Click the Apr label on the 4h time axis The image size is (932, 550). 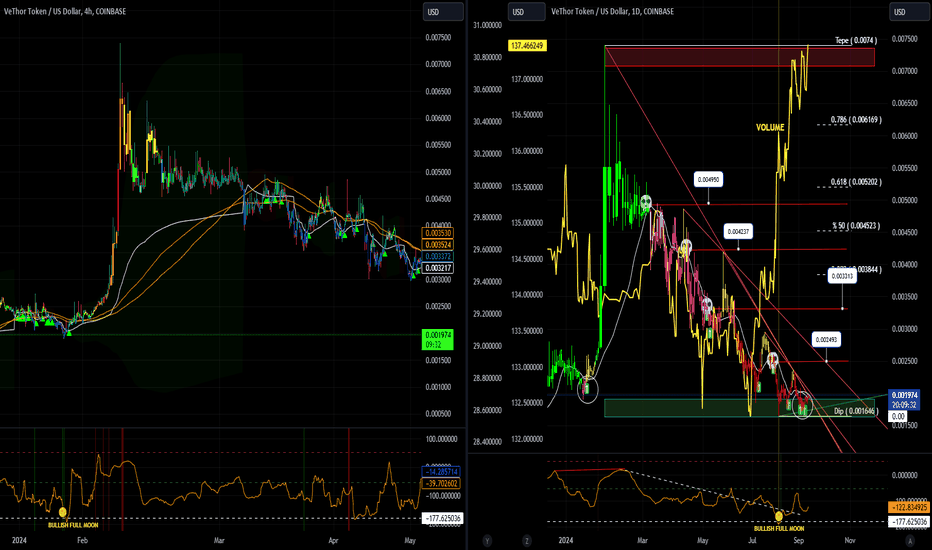pos(333,540)
